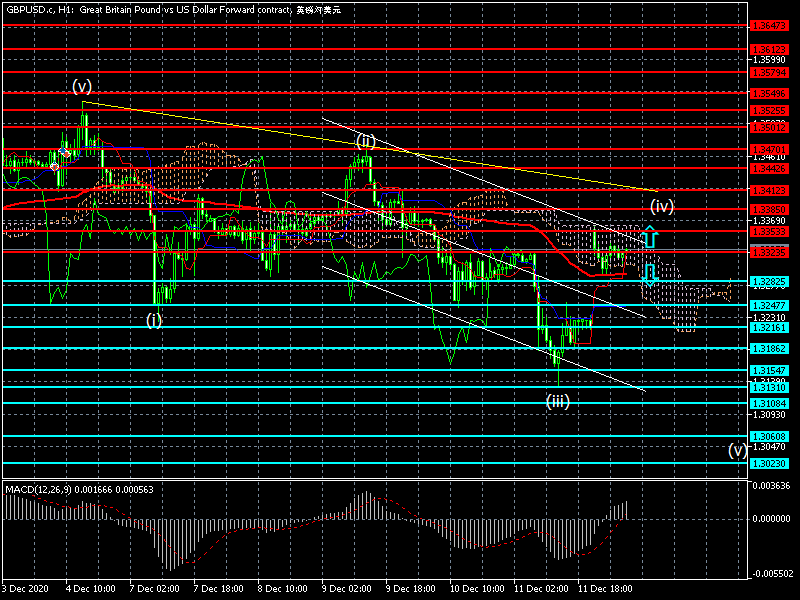The width and height of the screenshot is (800, 600).
Task: Click the 1.34701 red price label
Action: point(769,149)
